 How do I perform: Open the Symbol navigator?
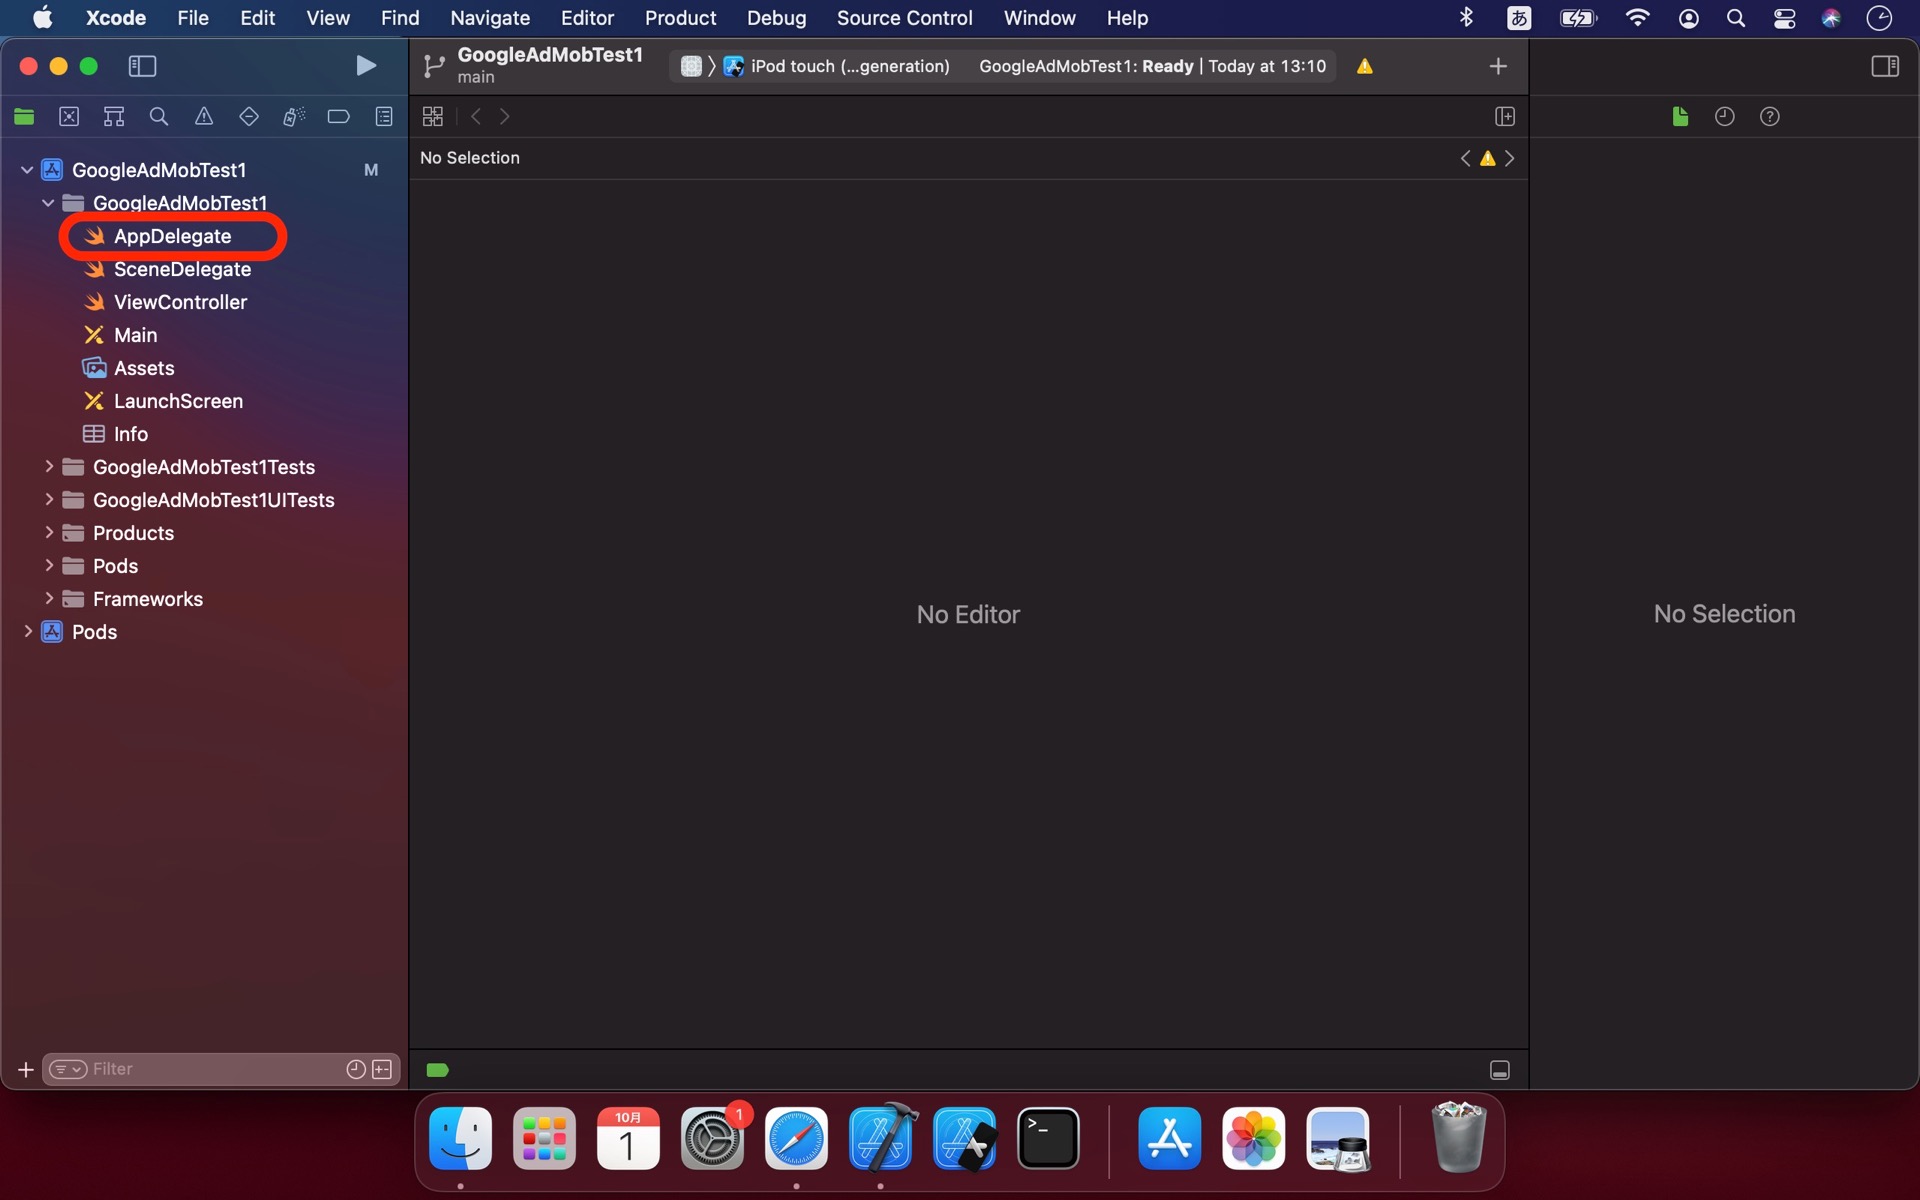point(114,117)
